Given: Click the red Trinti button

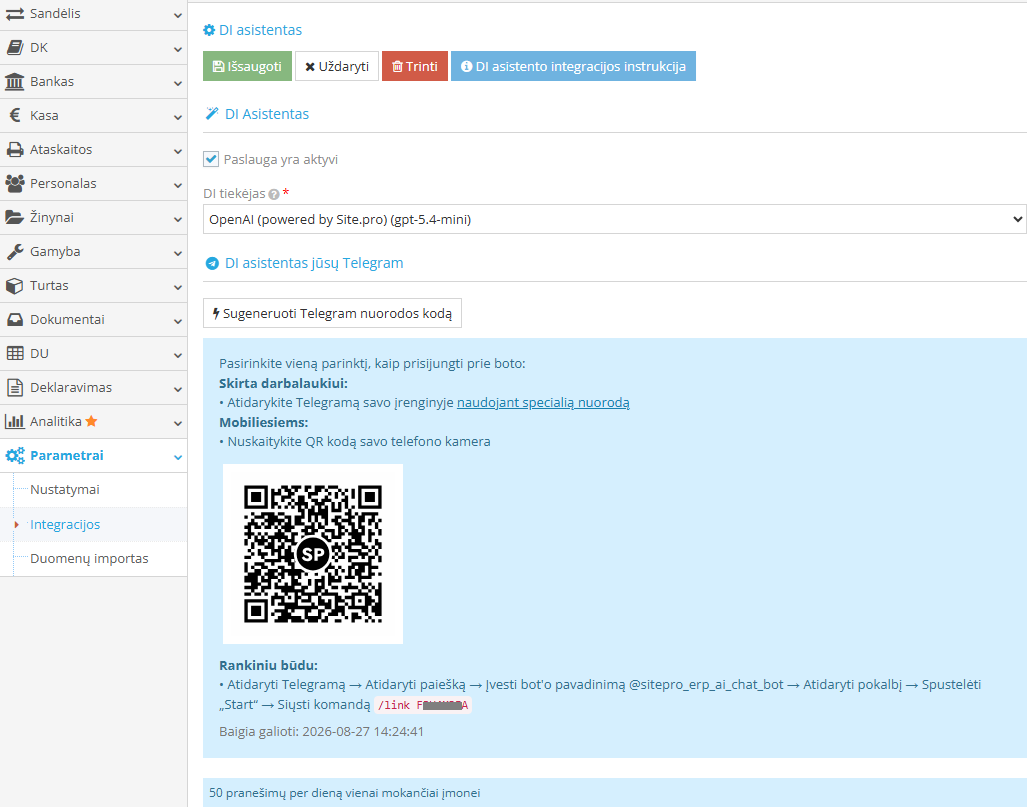Looking at the screenshot, I should [415, 66].
